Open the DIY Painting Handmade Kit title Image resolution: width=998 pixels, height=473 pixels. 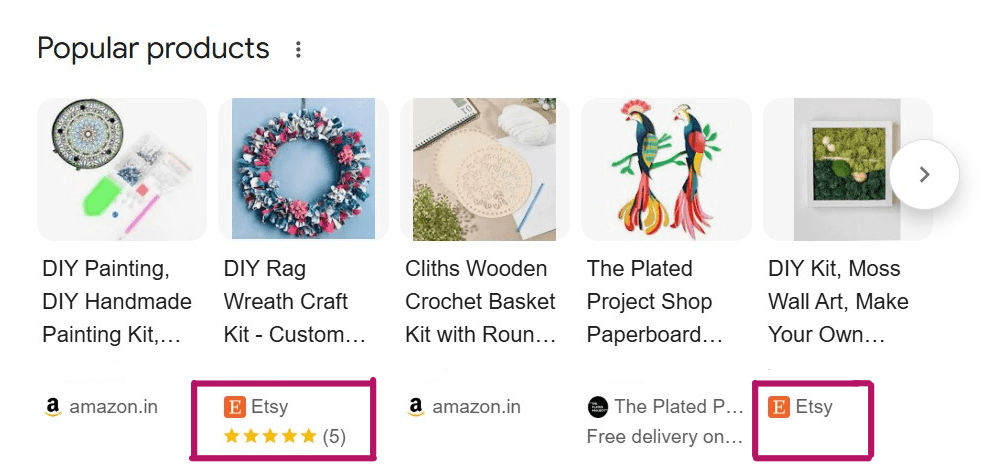click(x=116, y=301)
